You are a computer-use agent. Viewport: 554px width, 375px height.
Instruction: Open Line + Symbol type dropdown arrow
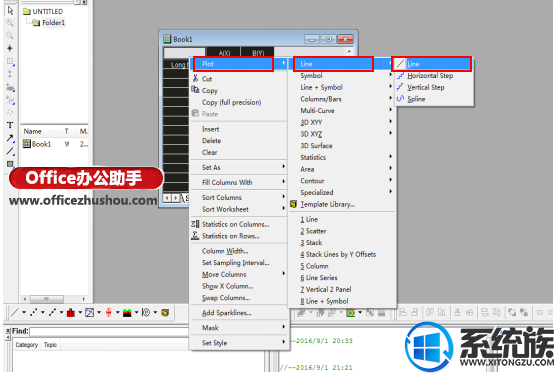coord(61,312)
